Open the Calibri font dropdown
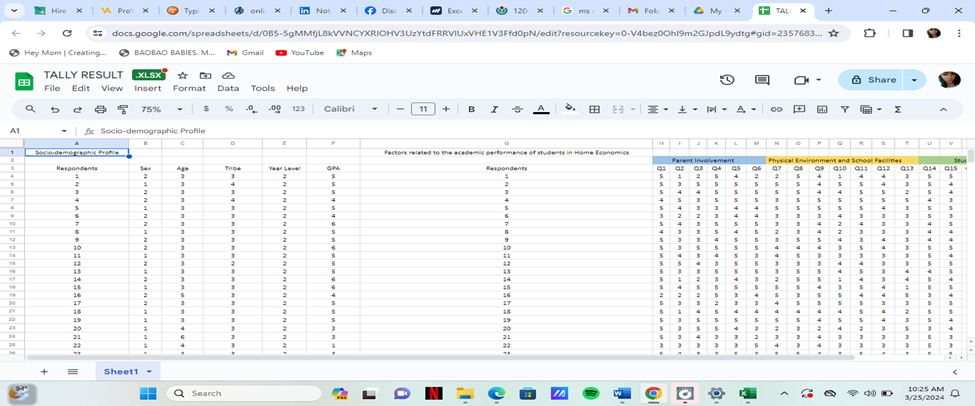The image size is (975, 406). tap(350, 109)
